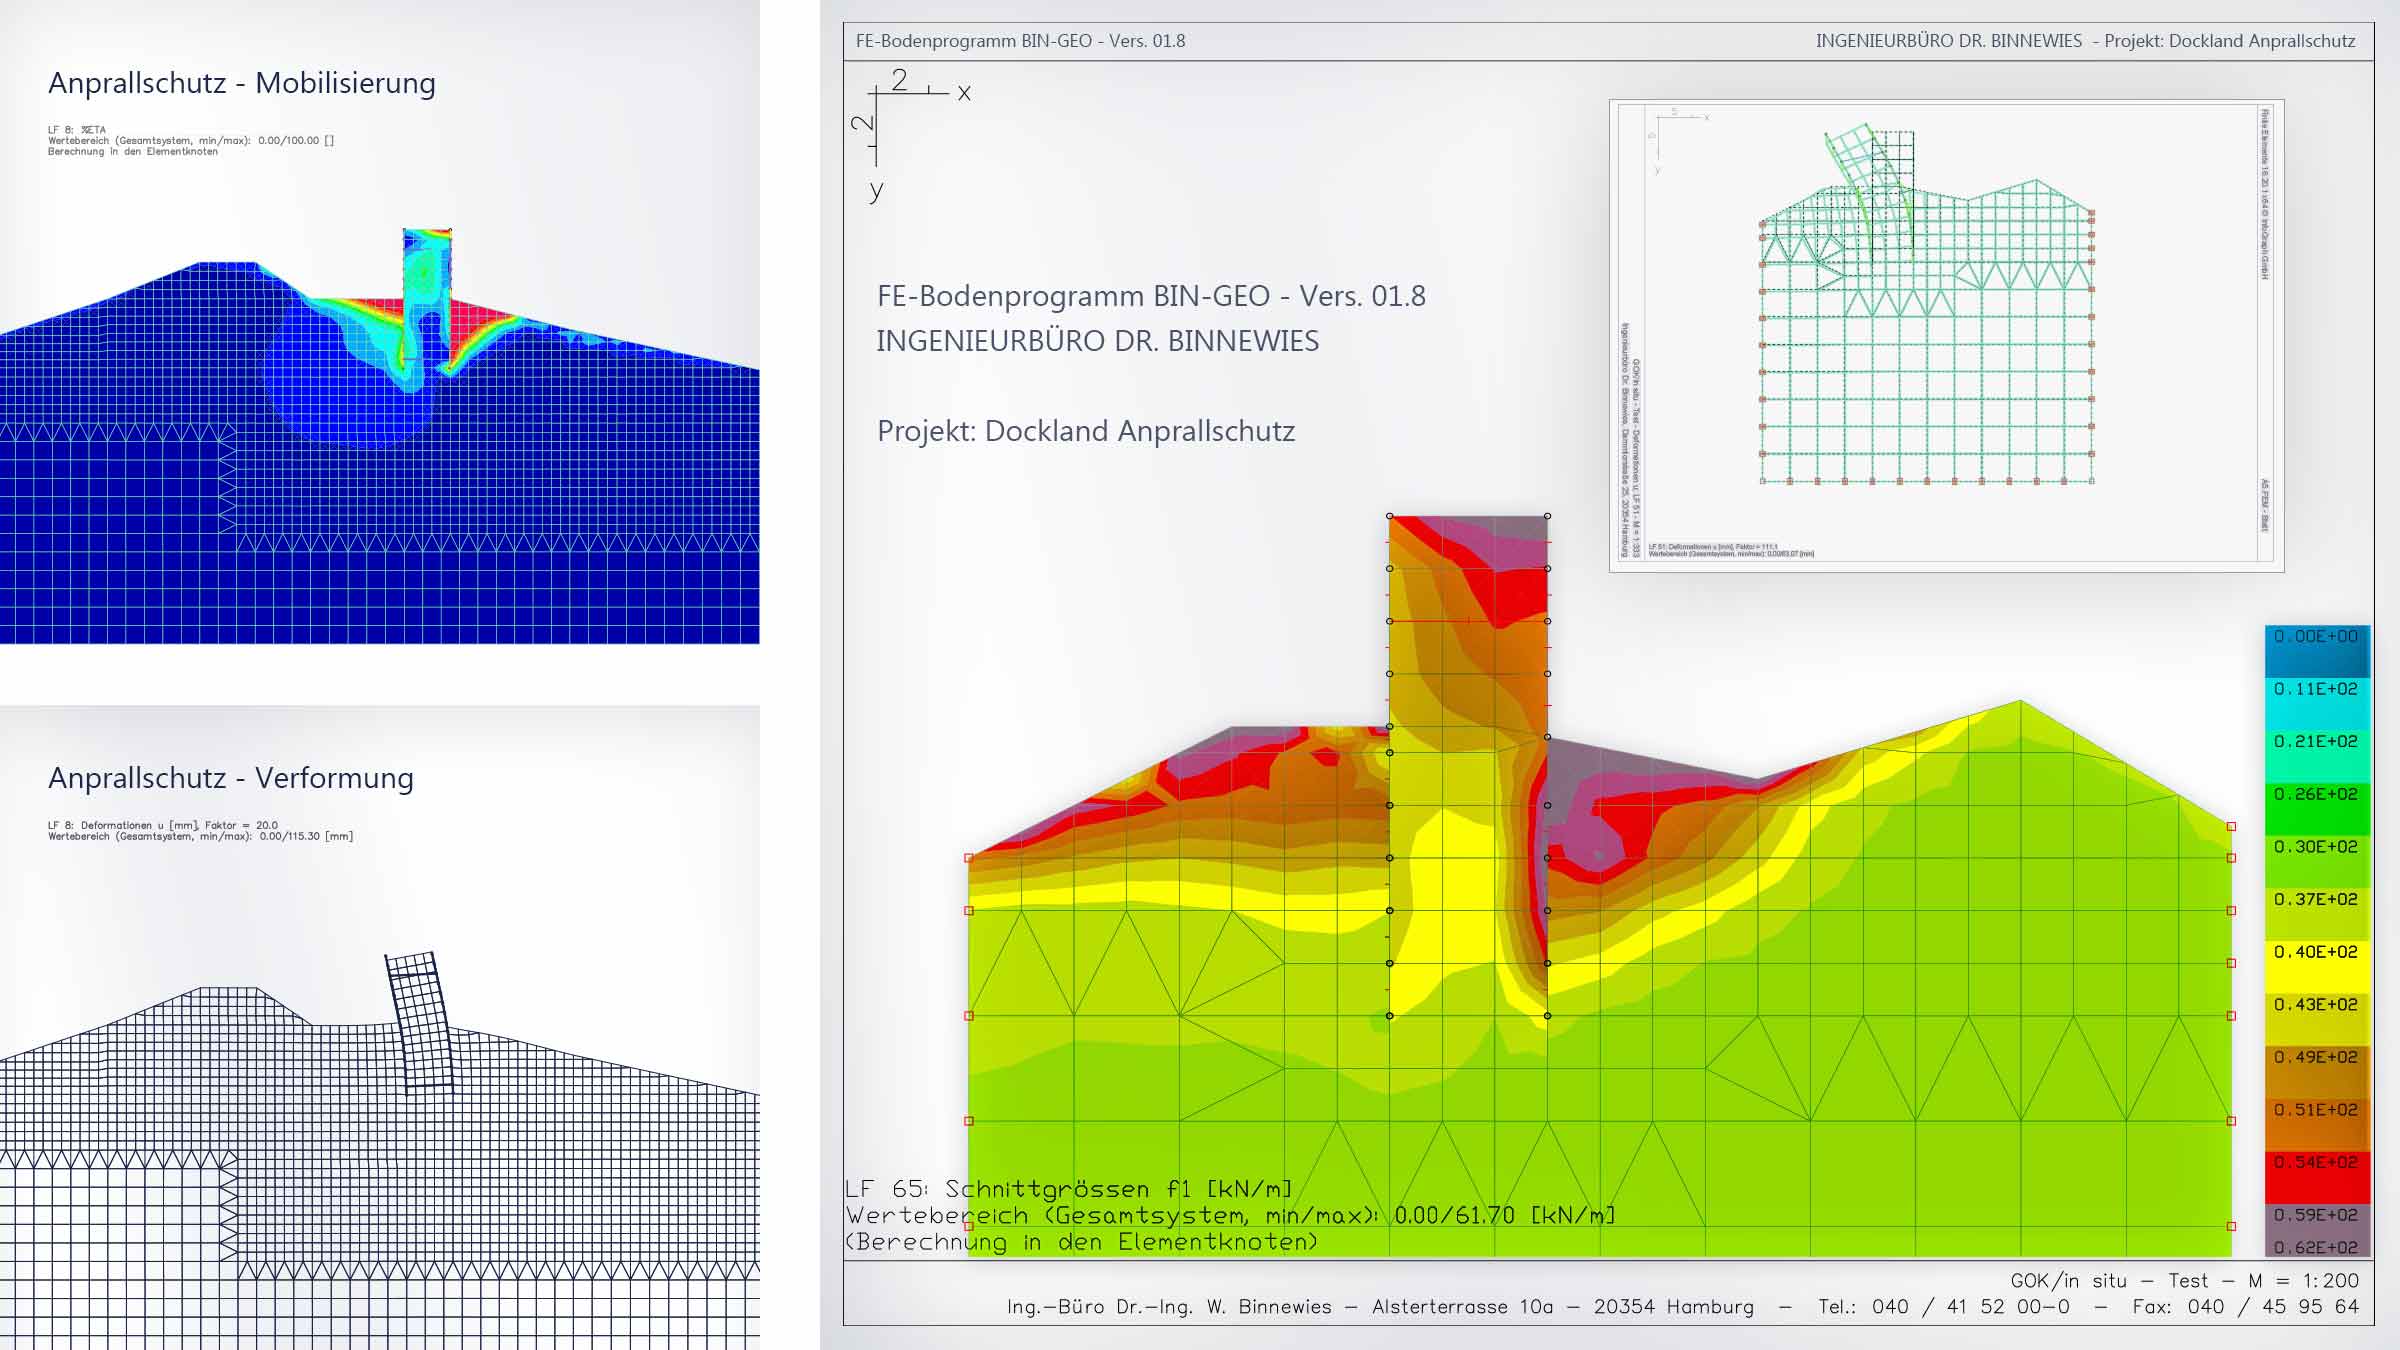Click the 'LF 8: Deformationen u [mm]' caption
The height and width of the screenshot is (1350, 2400).
163,826
